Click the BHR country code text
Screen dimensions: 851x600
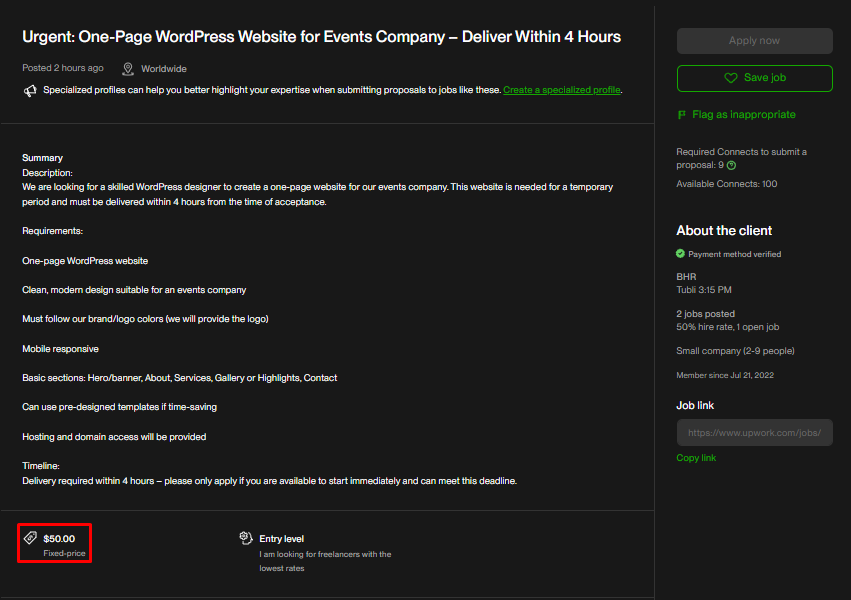pyautogui.click(x=686, y=277)
